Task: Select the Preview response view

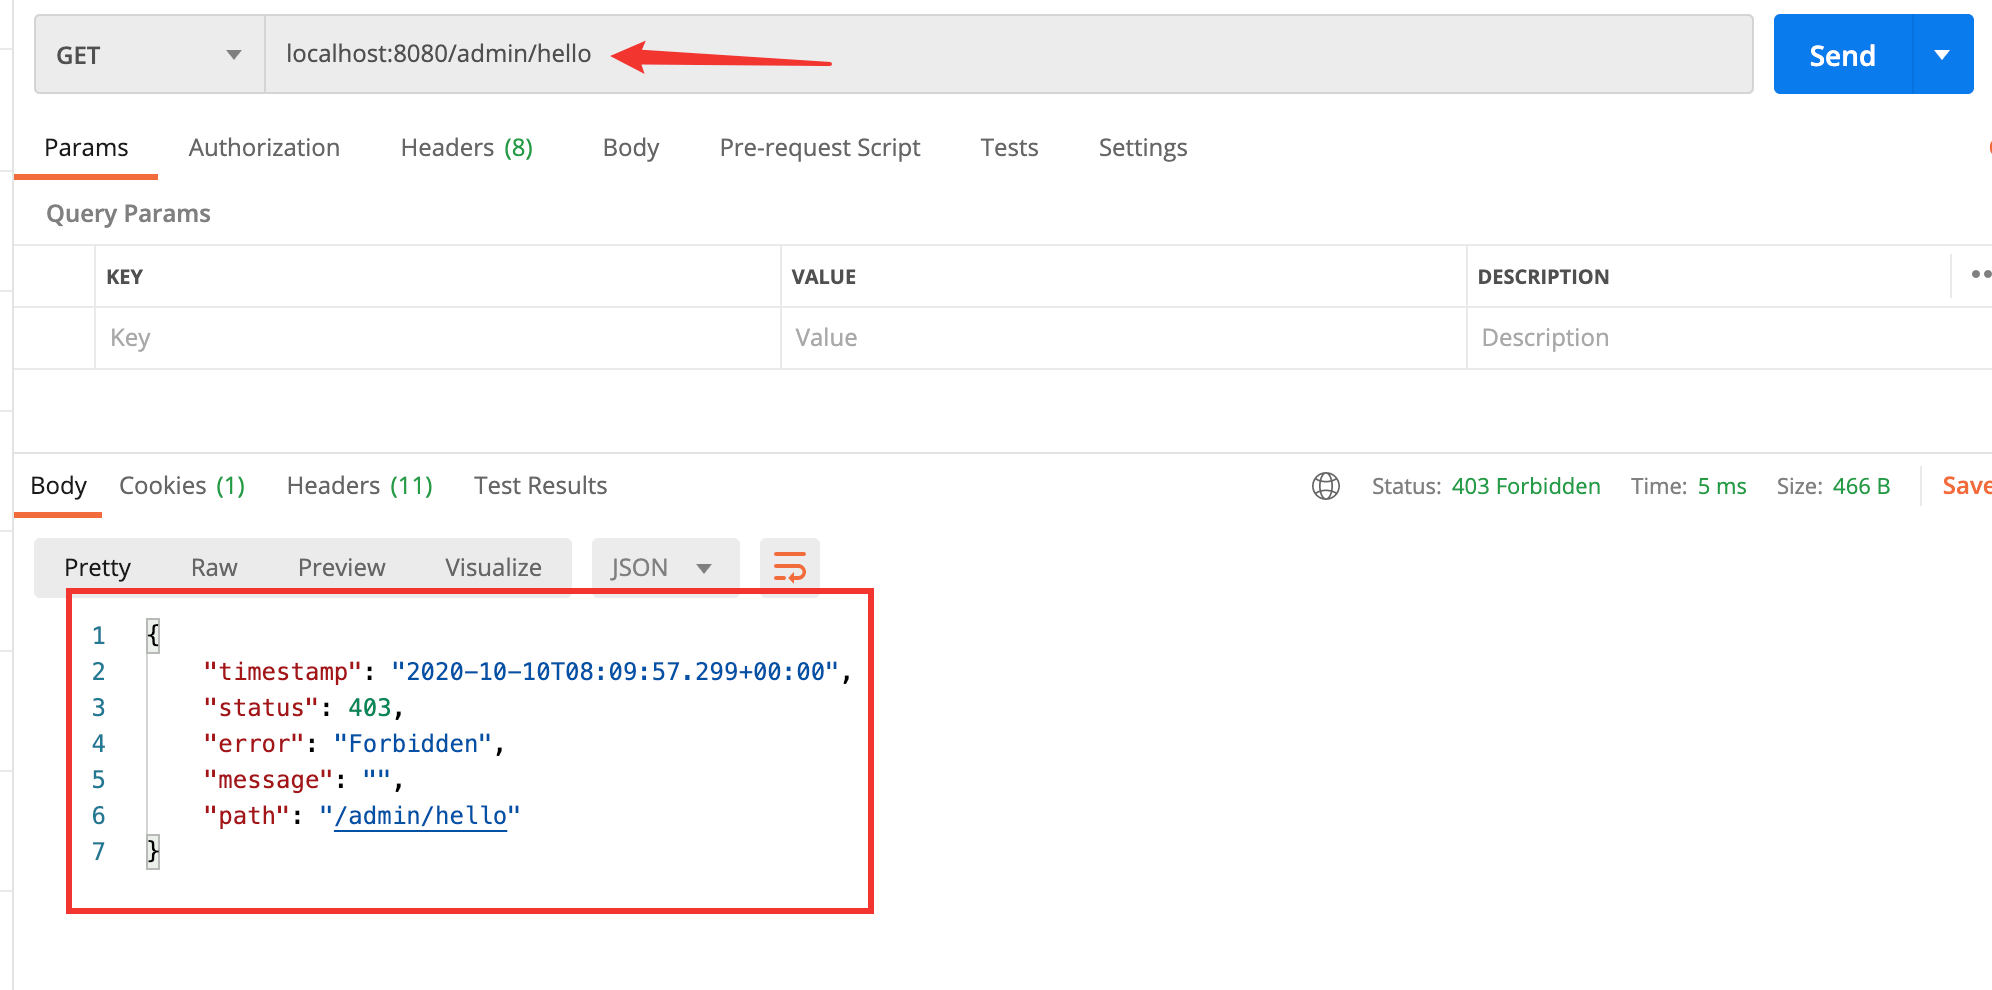Action: 341,568
